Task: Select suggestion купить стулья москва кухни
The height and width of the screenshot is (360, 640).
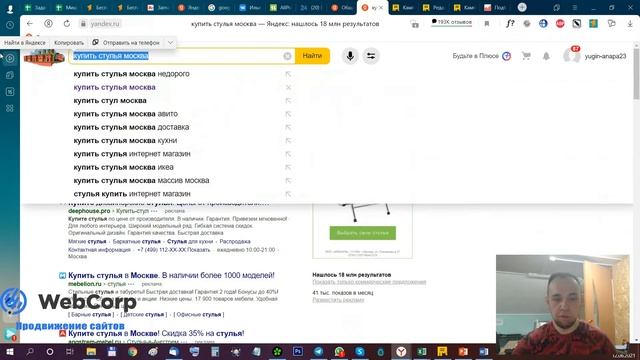Action: tap(125, 140)
